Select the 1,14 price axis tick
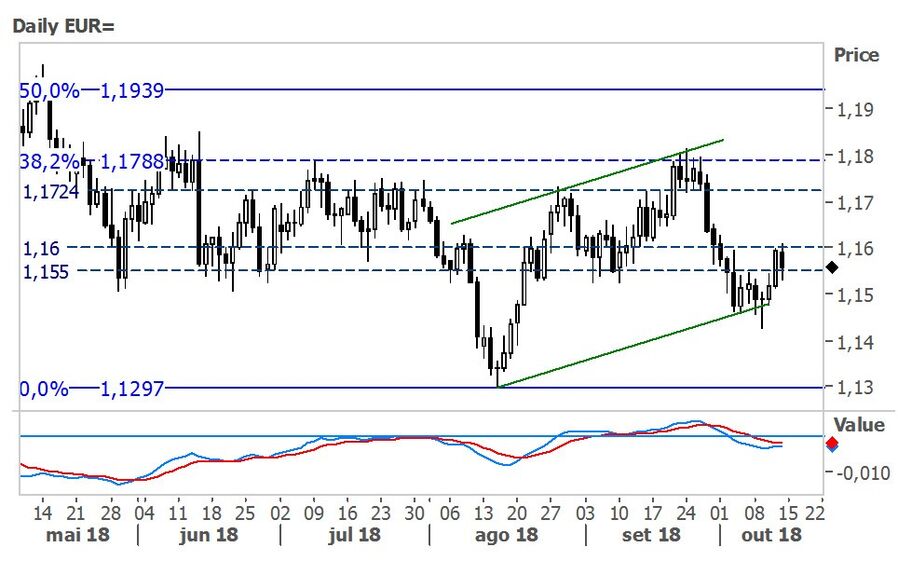Image resolution: width=898 pixels, height=561 pixels. click(x=856, y=342)
